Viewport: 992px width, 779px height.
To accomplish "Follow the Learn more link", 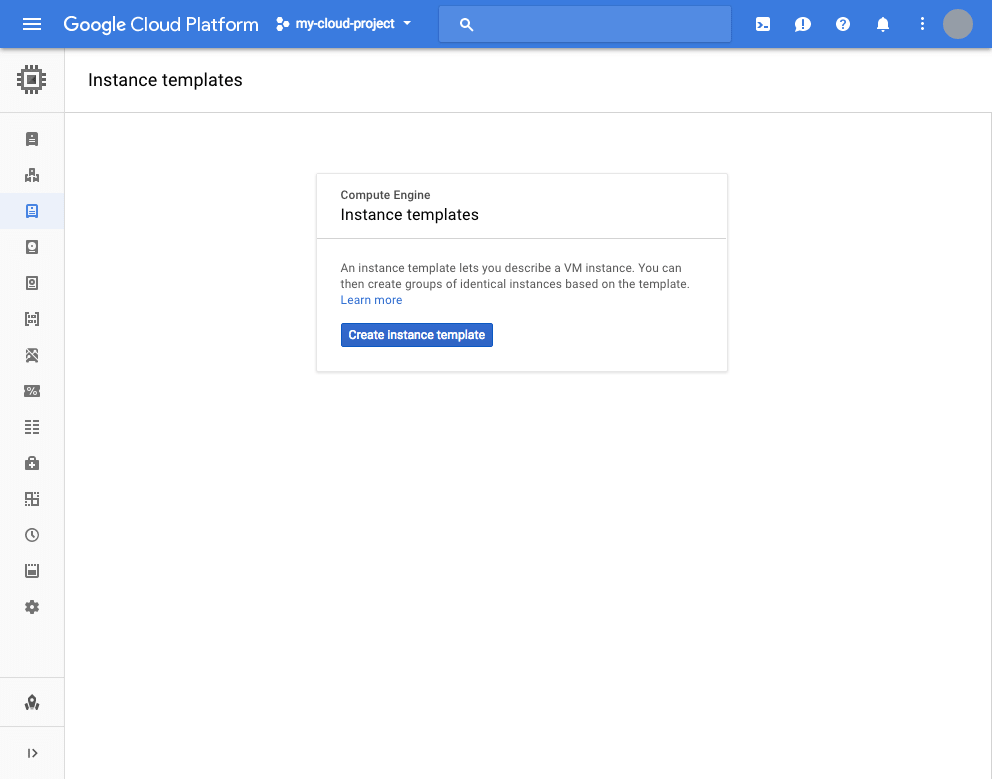I will 371,300.
